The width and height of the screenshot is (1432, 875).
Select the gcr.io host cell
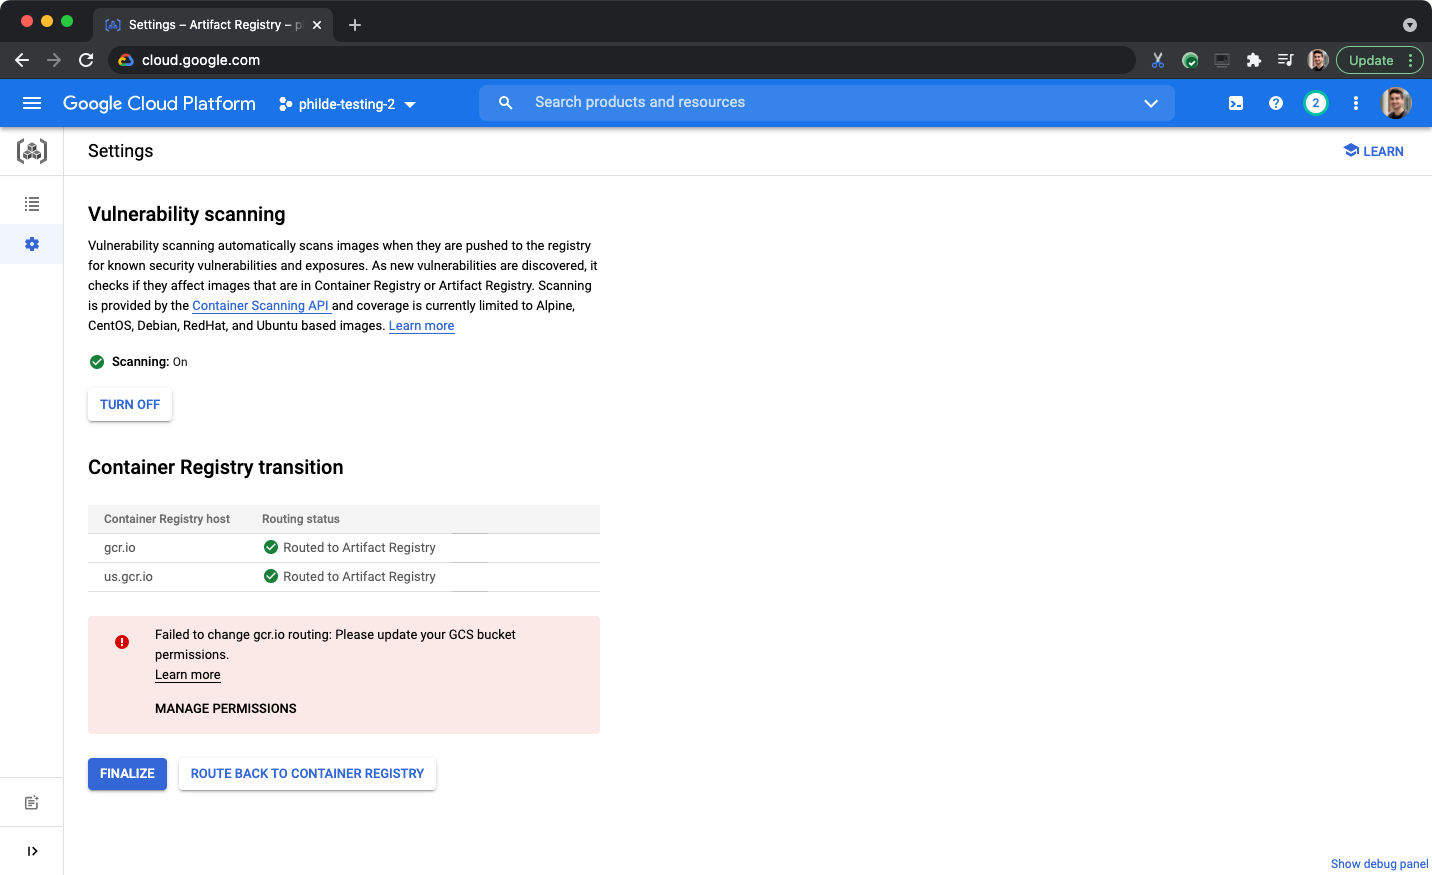point(120,548)
